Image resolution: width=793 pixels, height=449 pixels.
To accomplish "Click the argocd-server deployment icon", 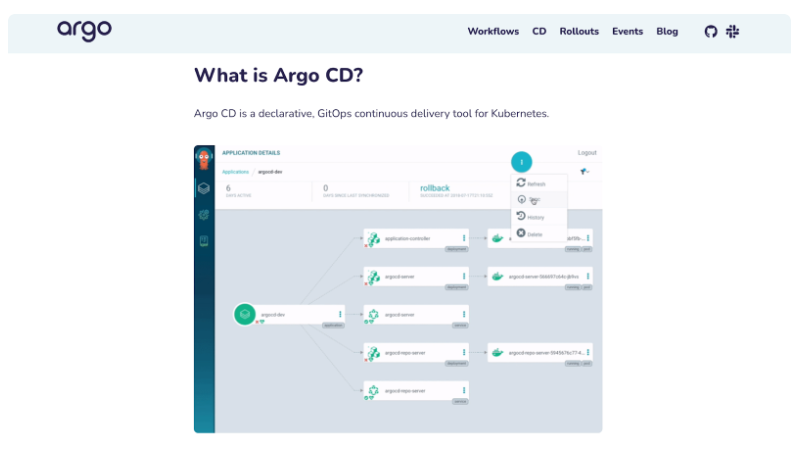I will 373,277.
